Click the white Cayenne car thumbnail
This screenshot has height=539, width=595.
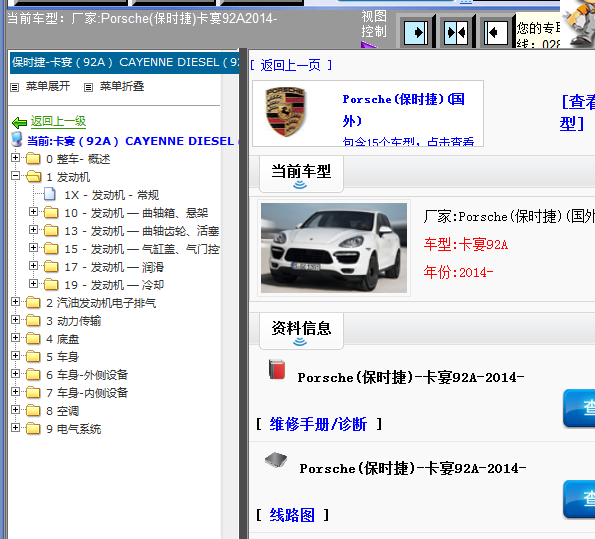[x=334, y=248]
